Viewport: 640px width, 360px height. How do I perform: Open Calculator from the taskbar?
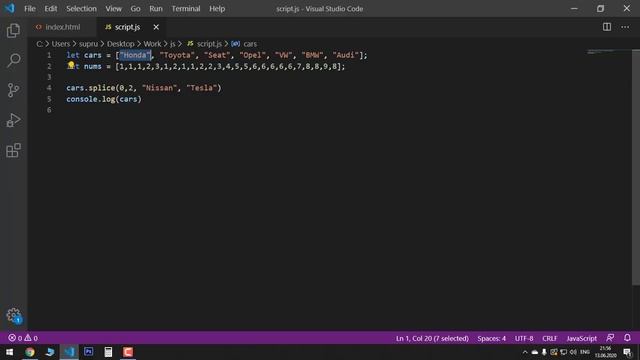click(108, 352)
